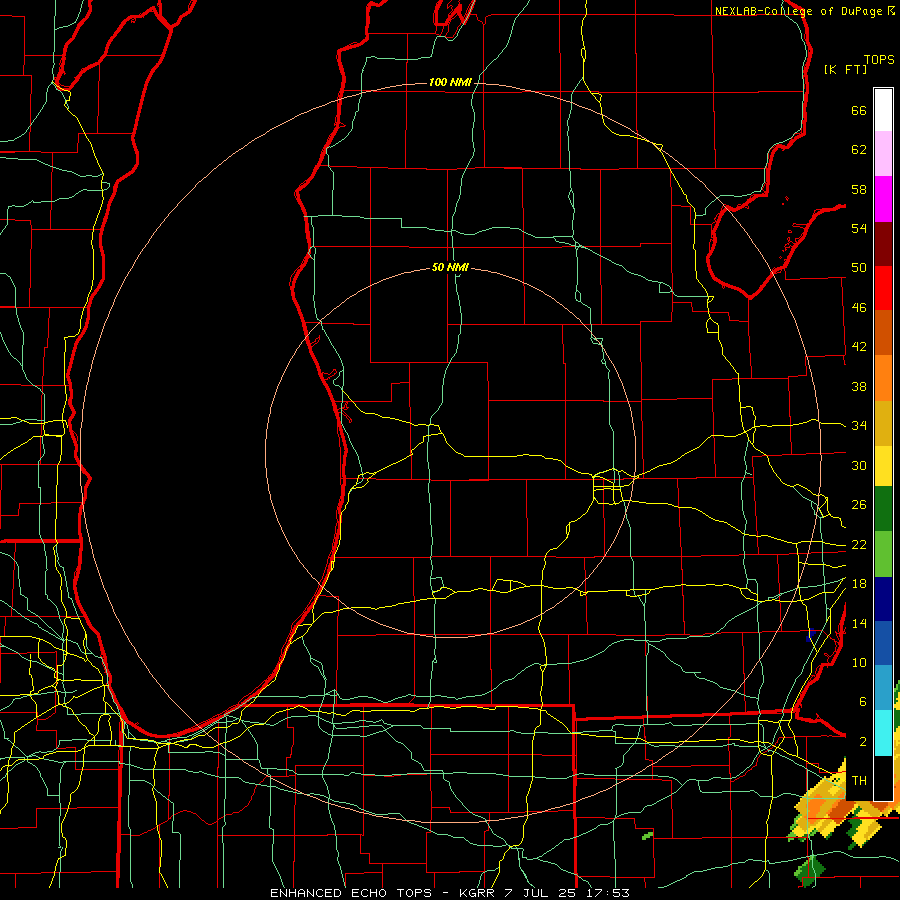The width and height of the screenshot is (900, 900).
Task: Click the legend value '26'
Action: 859,505
